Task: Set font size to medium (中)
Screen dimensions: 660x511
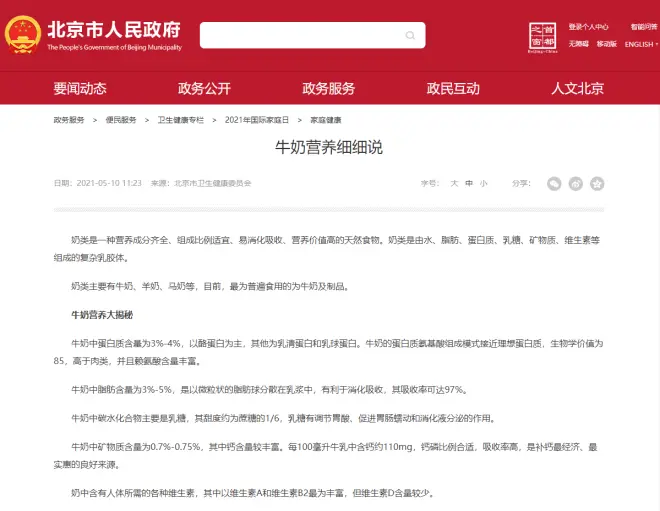Action: (x=468, y=183)
